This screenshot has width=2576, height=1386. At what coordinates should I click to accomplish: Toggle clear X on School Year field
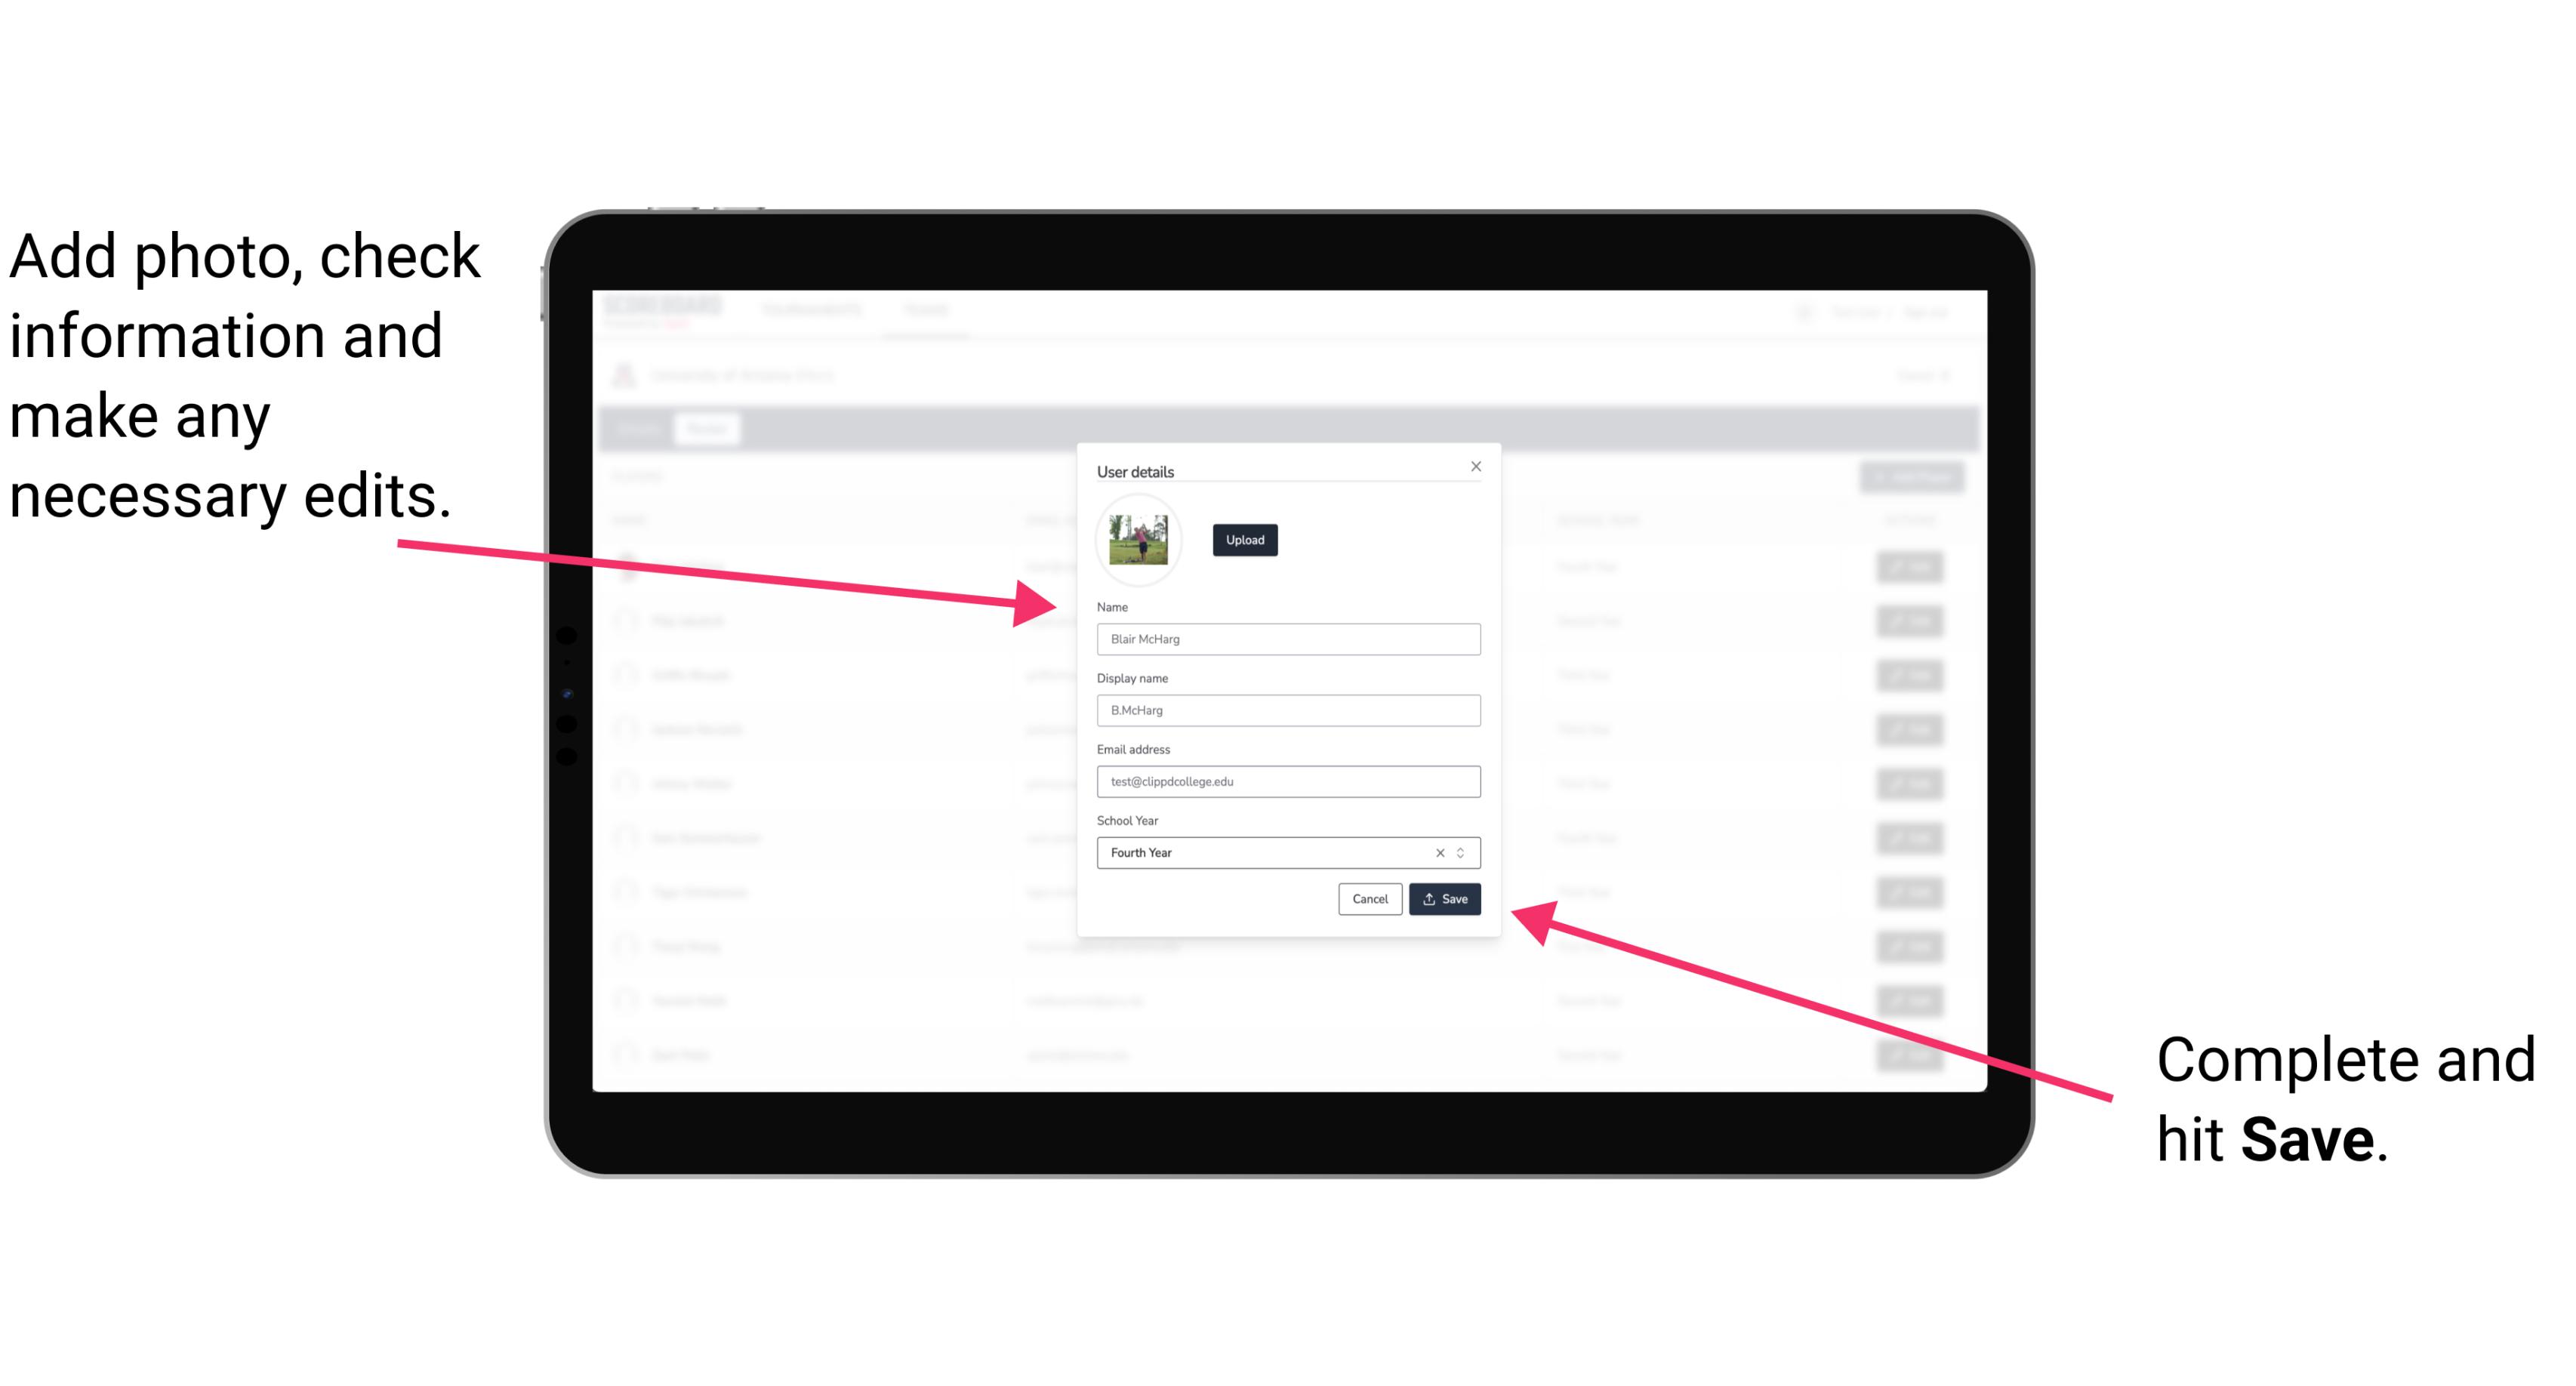click(1439, 852)
